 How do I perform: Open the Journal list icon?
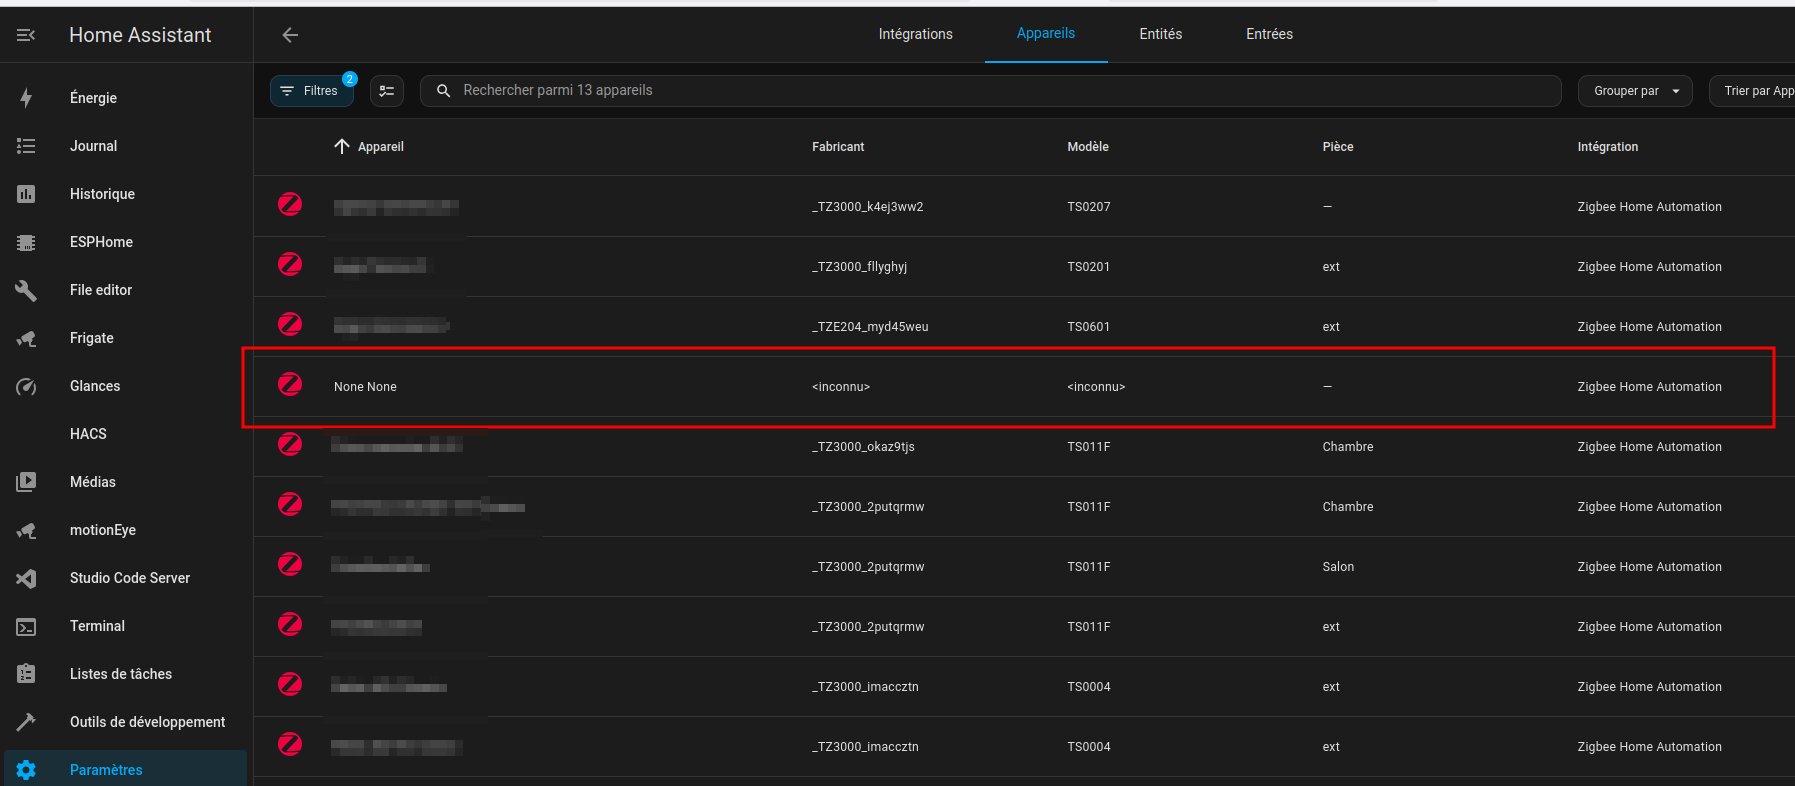(x=26, y=146)
